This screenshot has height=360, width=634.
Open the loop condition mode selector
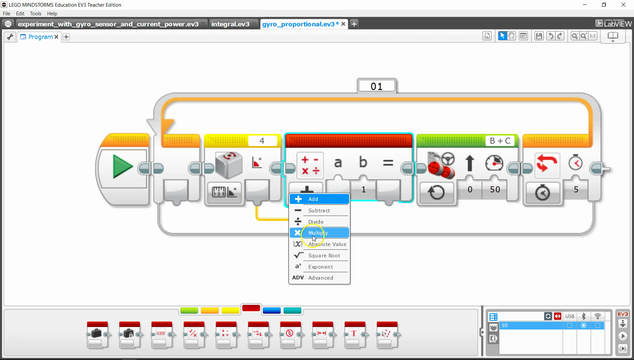pyautogui.click(x=542, y=193)
